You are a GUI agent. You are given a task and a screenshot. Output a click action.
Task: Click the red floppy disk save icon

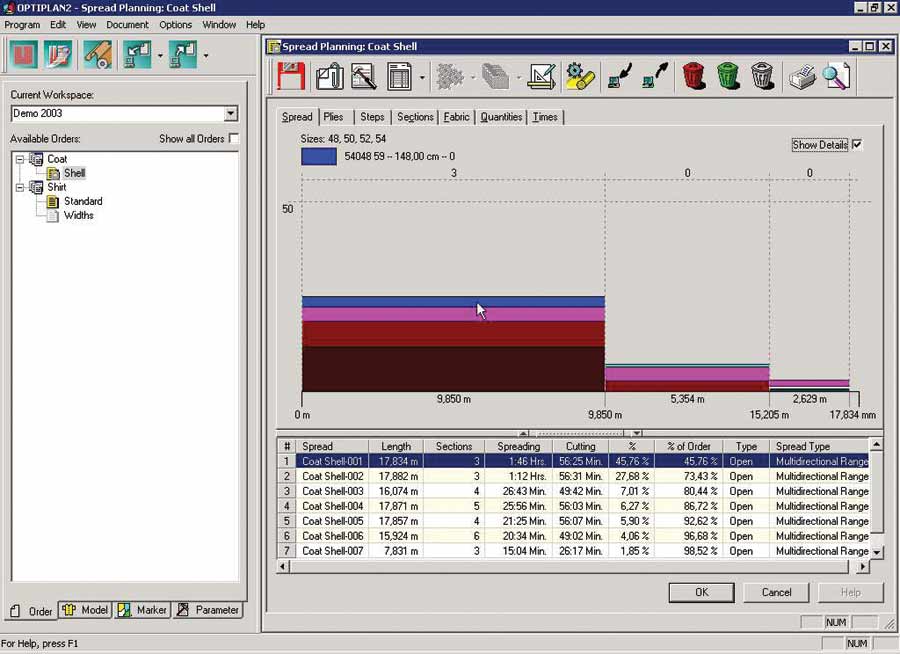292,76
